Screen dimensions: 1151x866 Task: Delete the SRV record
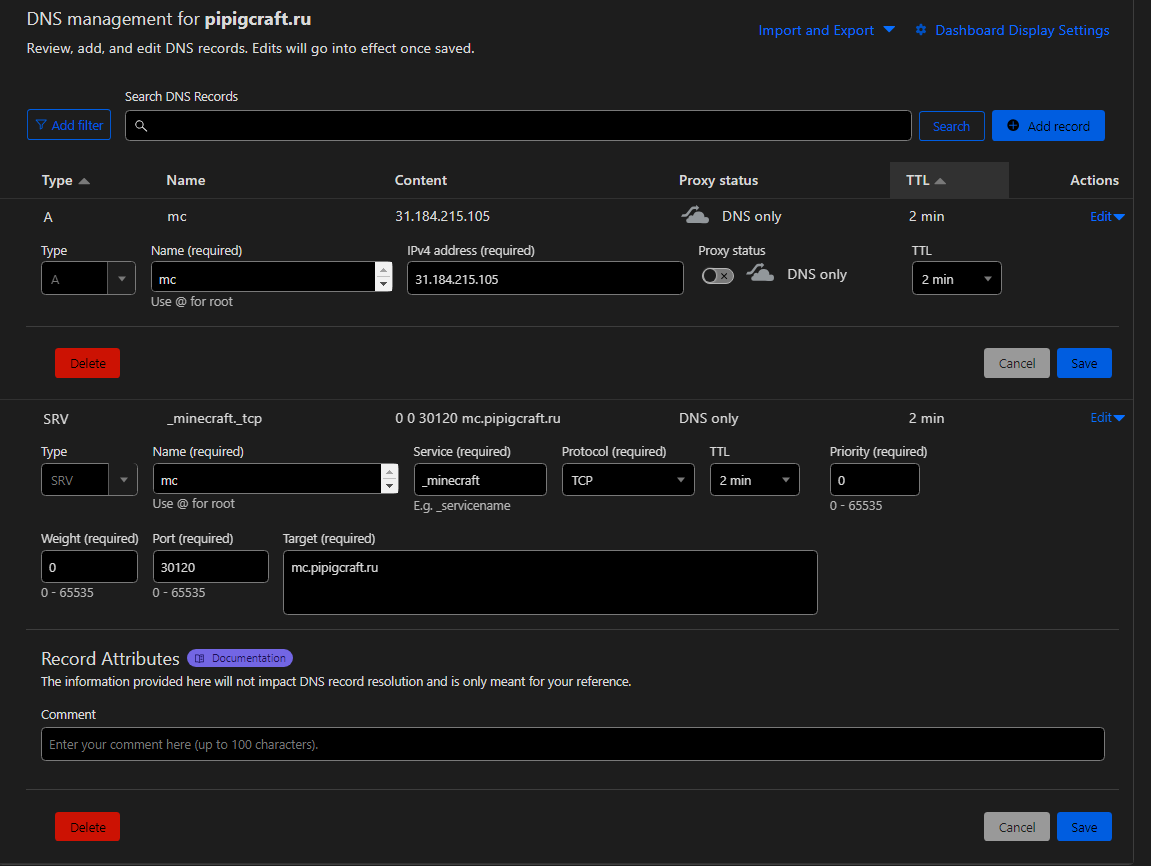(87, 827)
